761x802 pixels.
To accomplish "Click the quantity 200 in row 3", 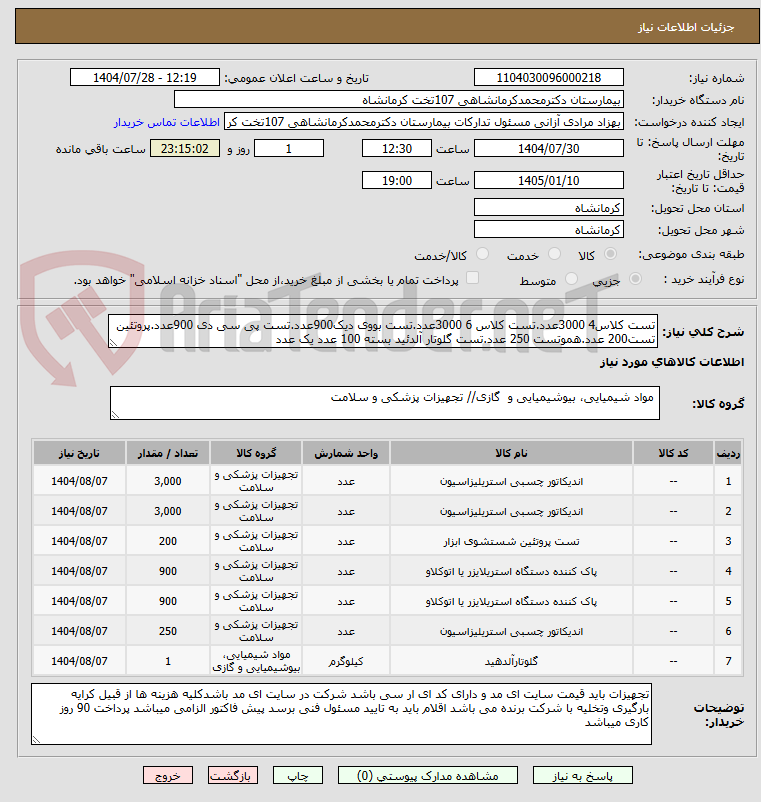I will click(168, 541).
